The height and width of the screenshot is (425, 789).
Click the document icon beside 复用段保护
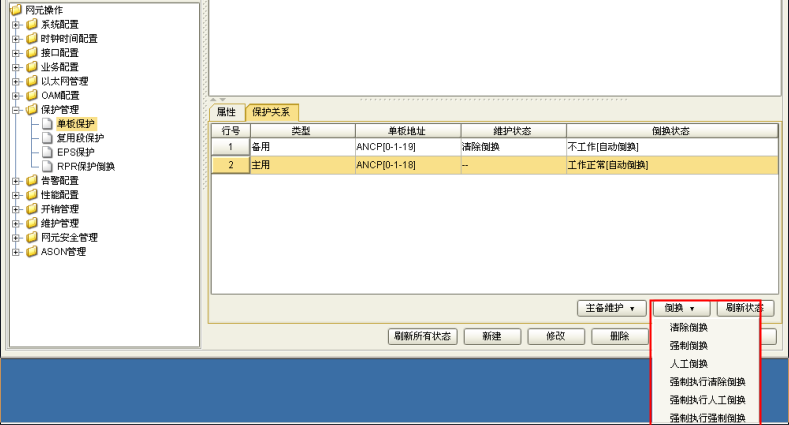(x=47, y=138)
